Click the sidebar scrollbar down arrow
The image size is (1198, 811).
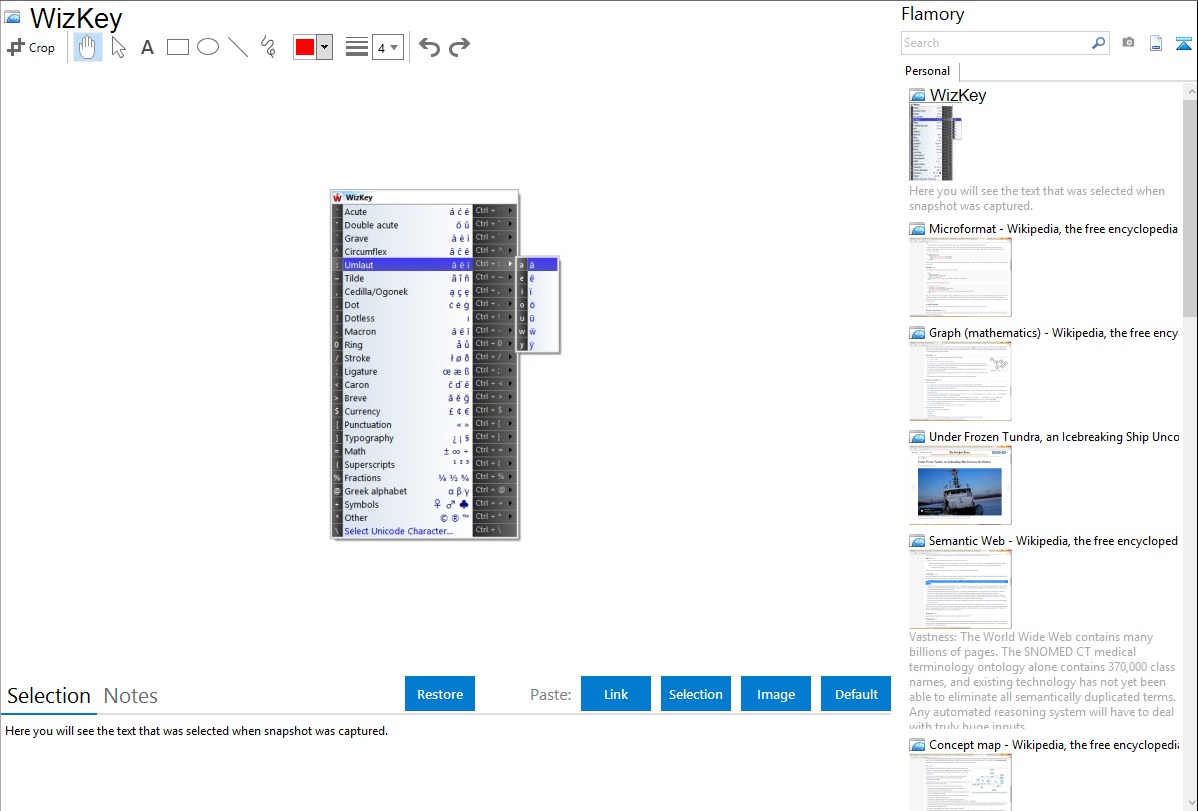tap(1190, 802)
